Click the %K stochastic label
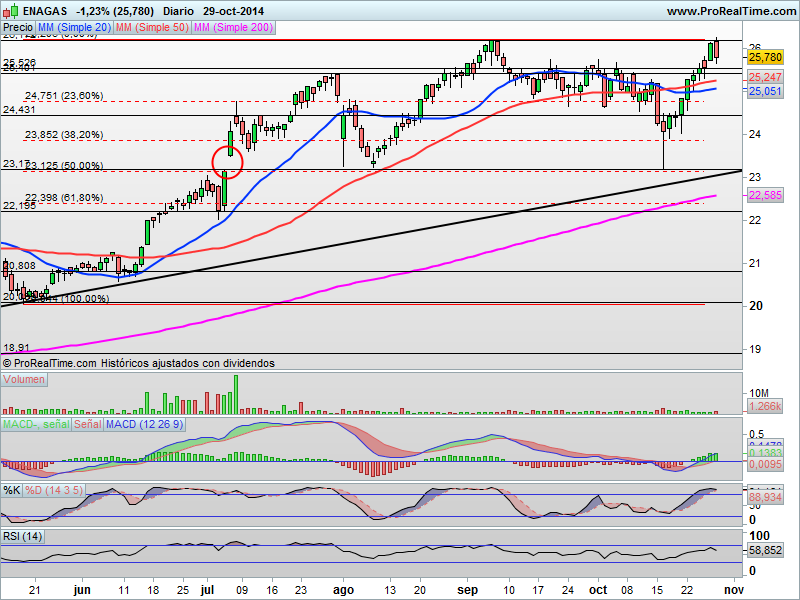 click(x=12, y=491)
